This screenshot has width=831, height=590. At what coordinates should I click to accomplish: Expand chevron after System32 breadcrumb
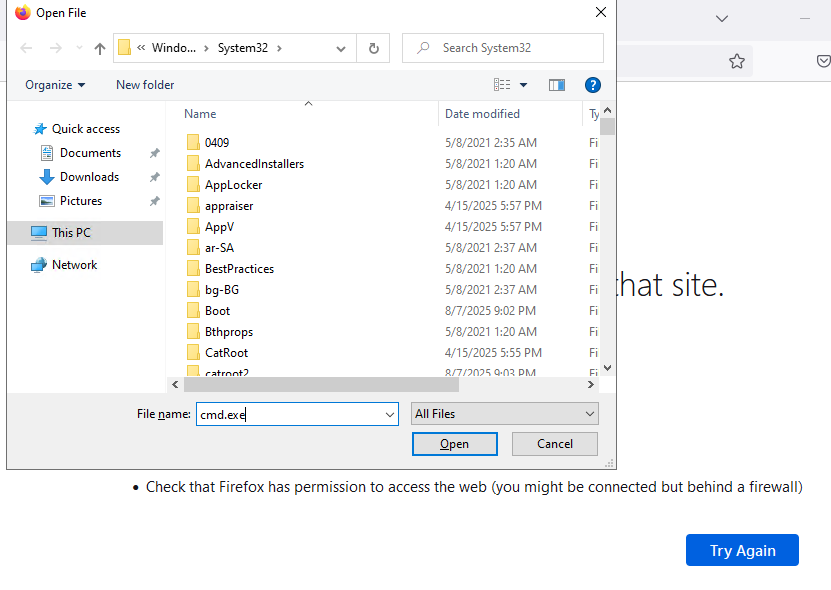[x=279, y=48]
